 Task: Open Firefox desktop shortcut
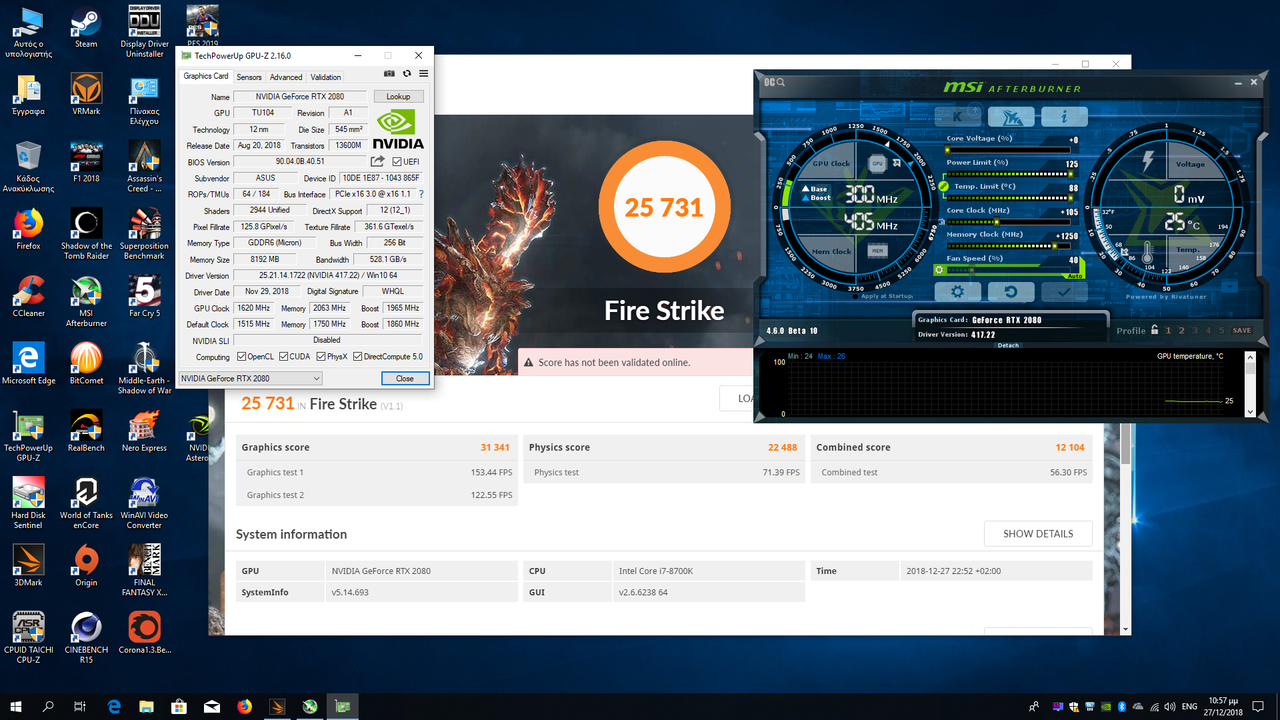pos(29,229)
